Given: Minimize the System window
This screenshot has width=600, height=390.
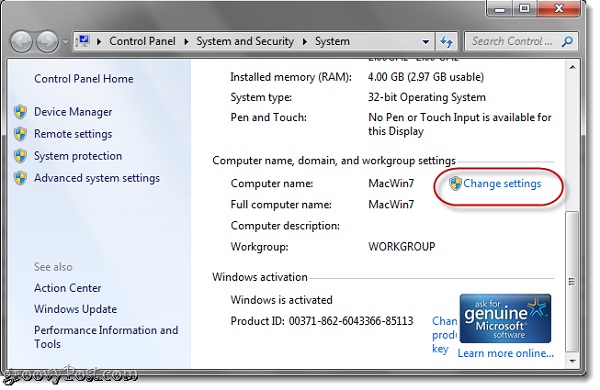Looking at the screenshot, I should click(x=499, y=9).
